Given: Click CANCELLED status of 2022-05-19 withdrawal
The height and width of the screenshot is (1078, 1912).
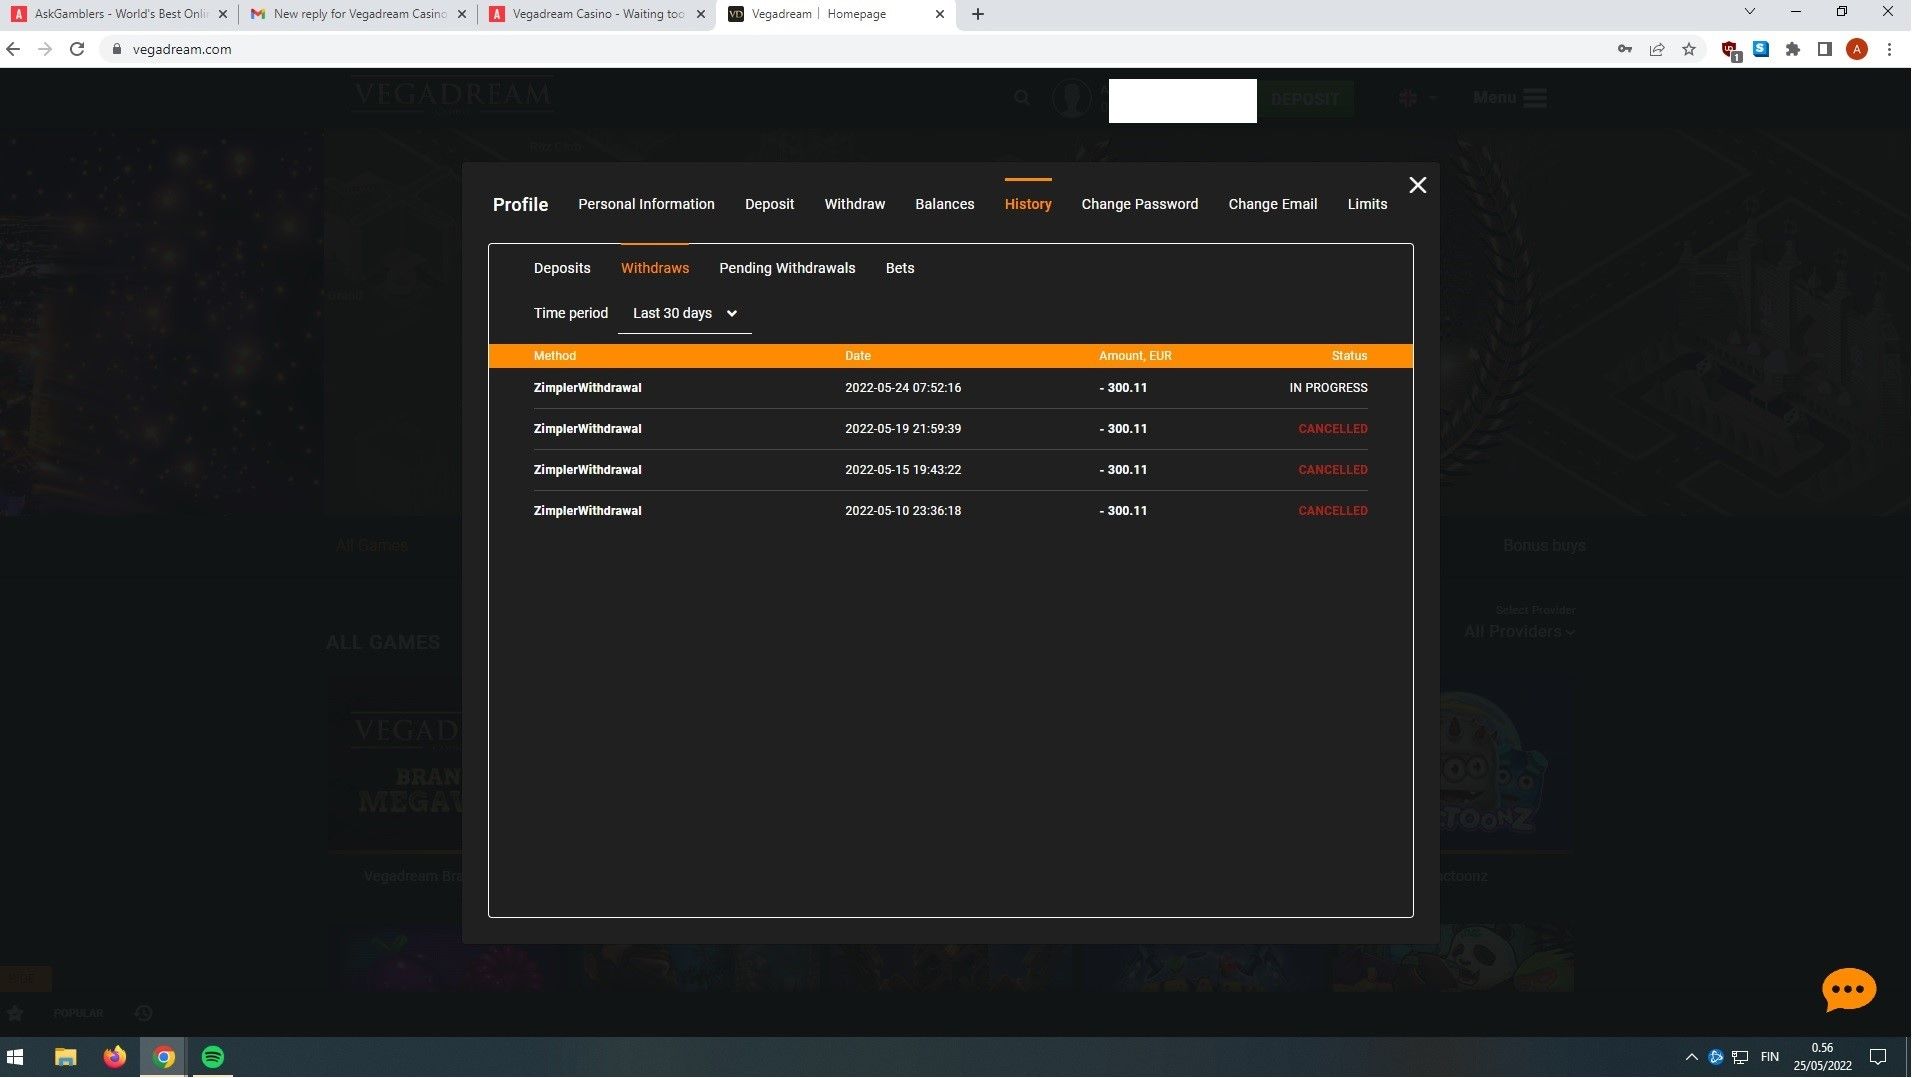Looking at the screenshot, I should coord(1333,429).
